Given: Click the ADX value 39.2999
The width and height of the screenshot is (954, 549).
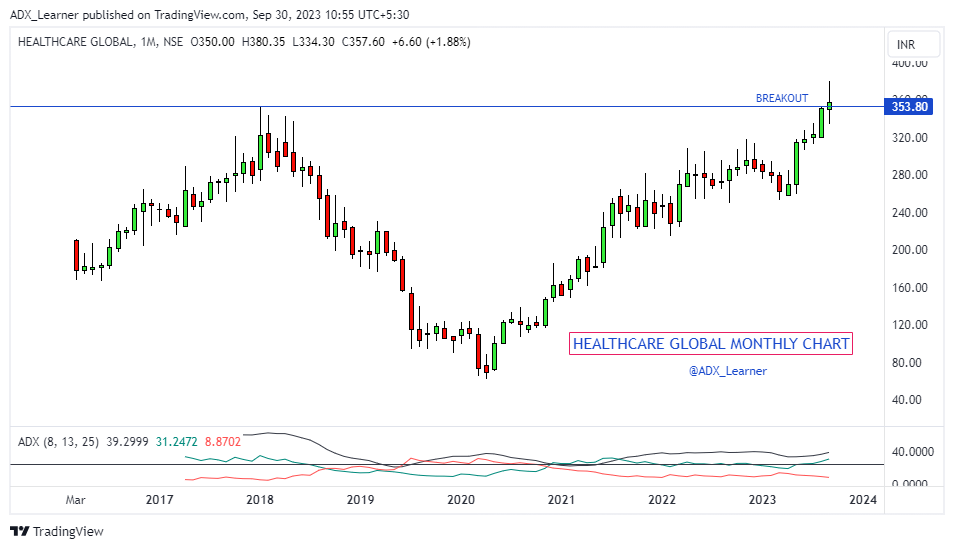Looking at the screenshot, I should point(127,442).
